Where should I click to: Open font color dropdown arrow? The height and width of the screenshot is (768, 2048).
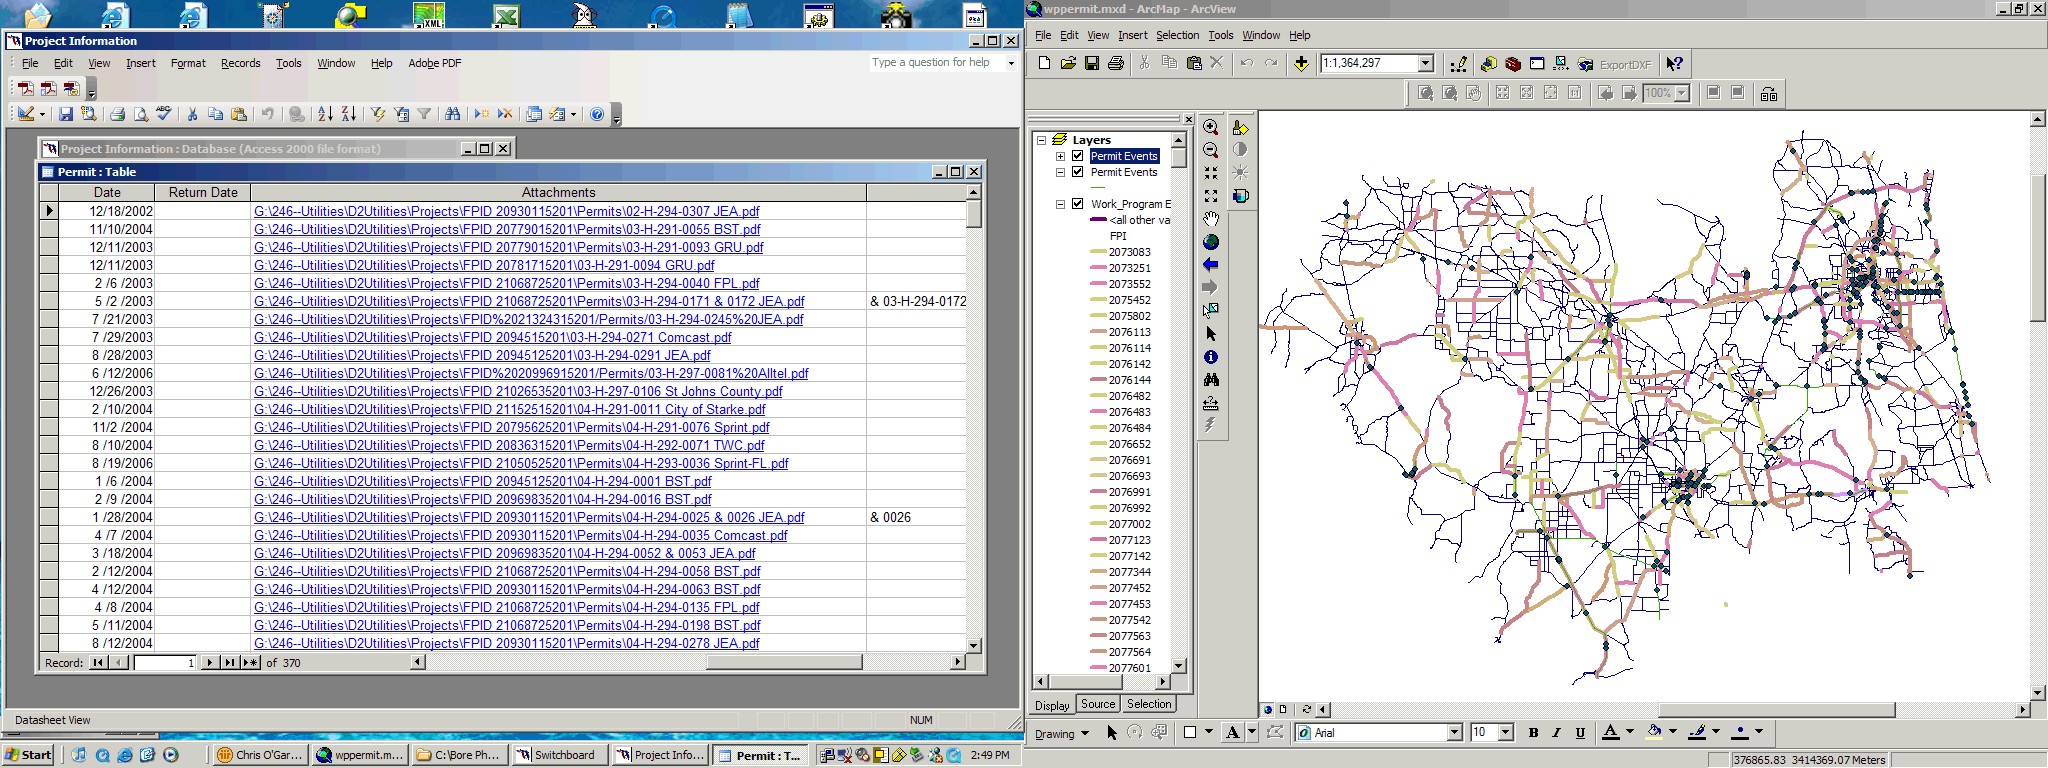[1630, 733]
